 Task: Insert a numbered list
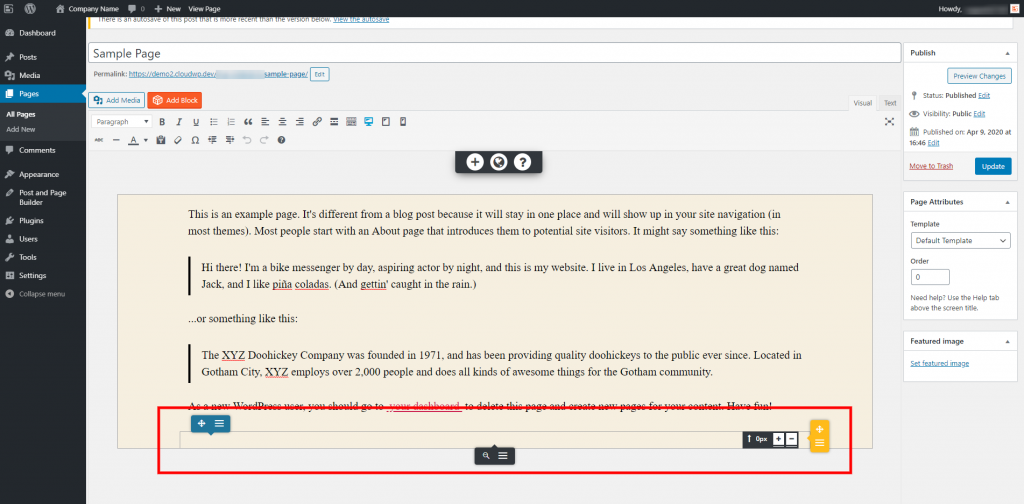coord(231,121)
